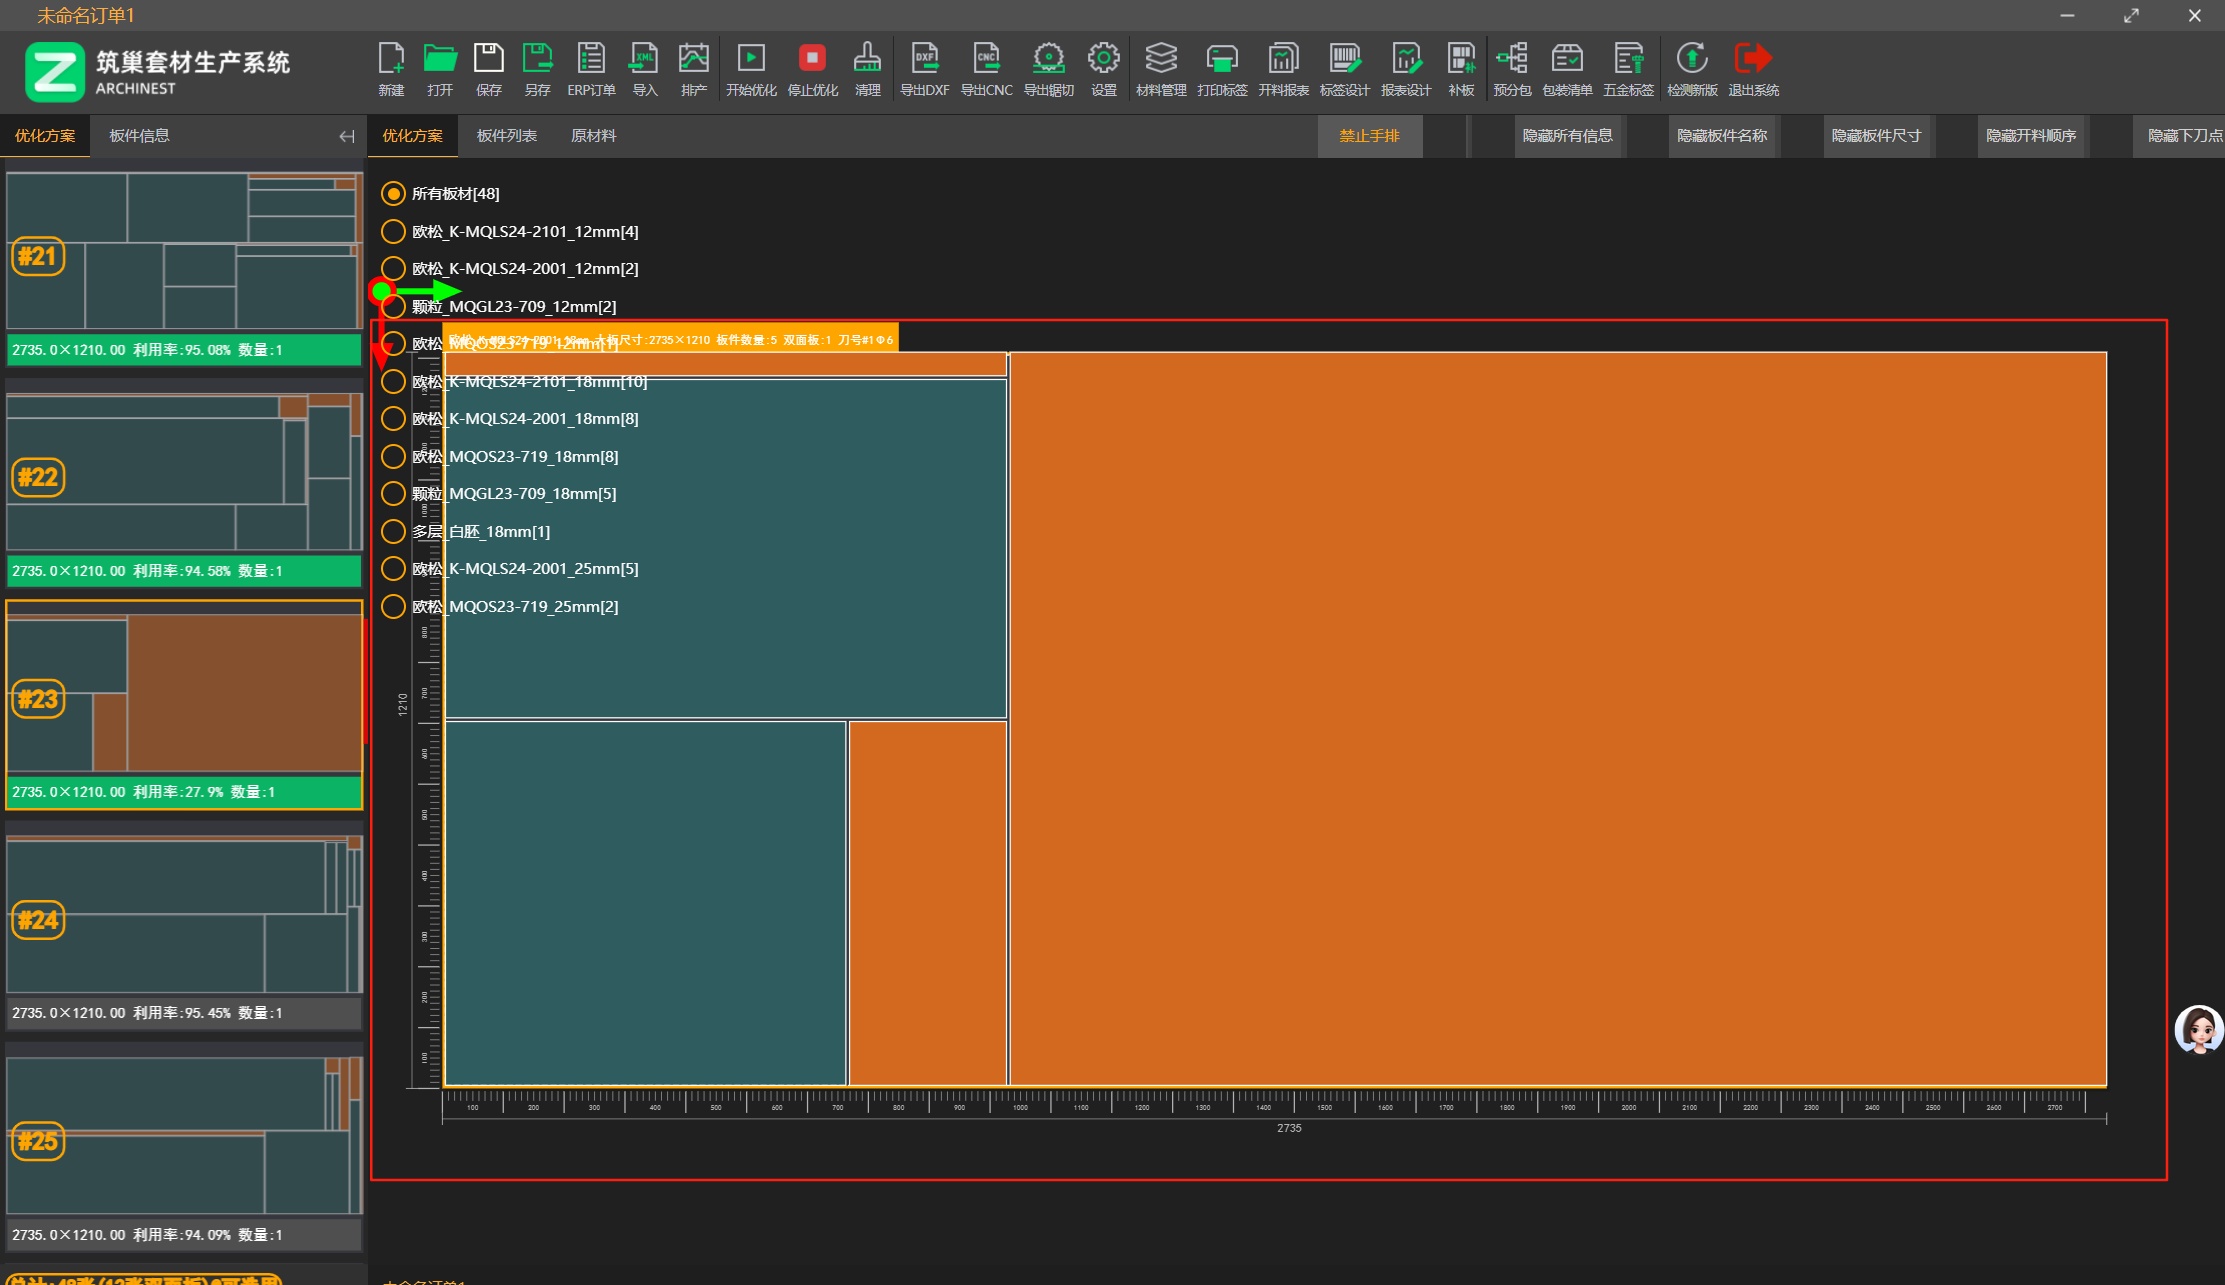2225x1285 pixels.
Task: Click the 隐藏所有信息 button
Action: coord(1567,136)
